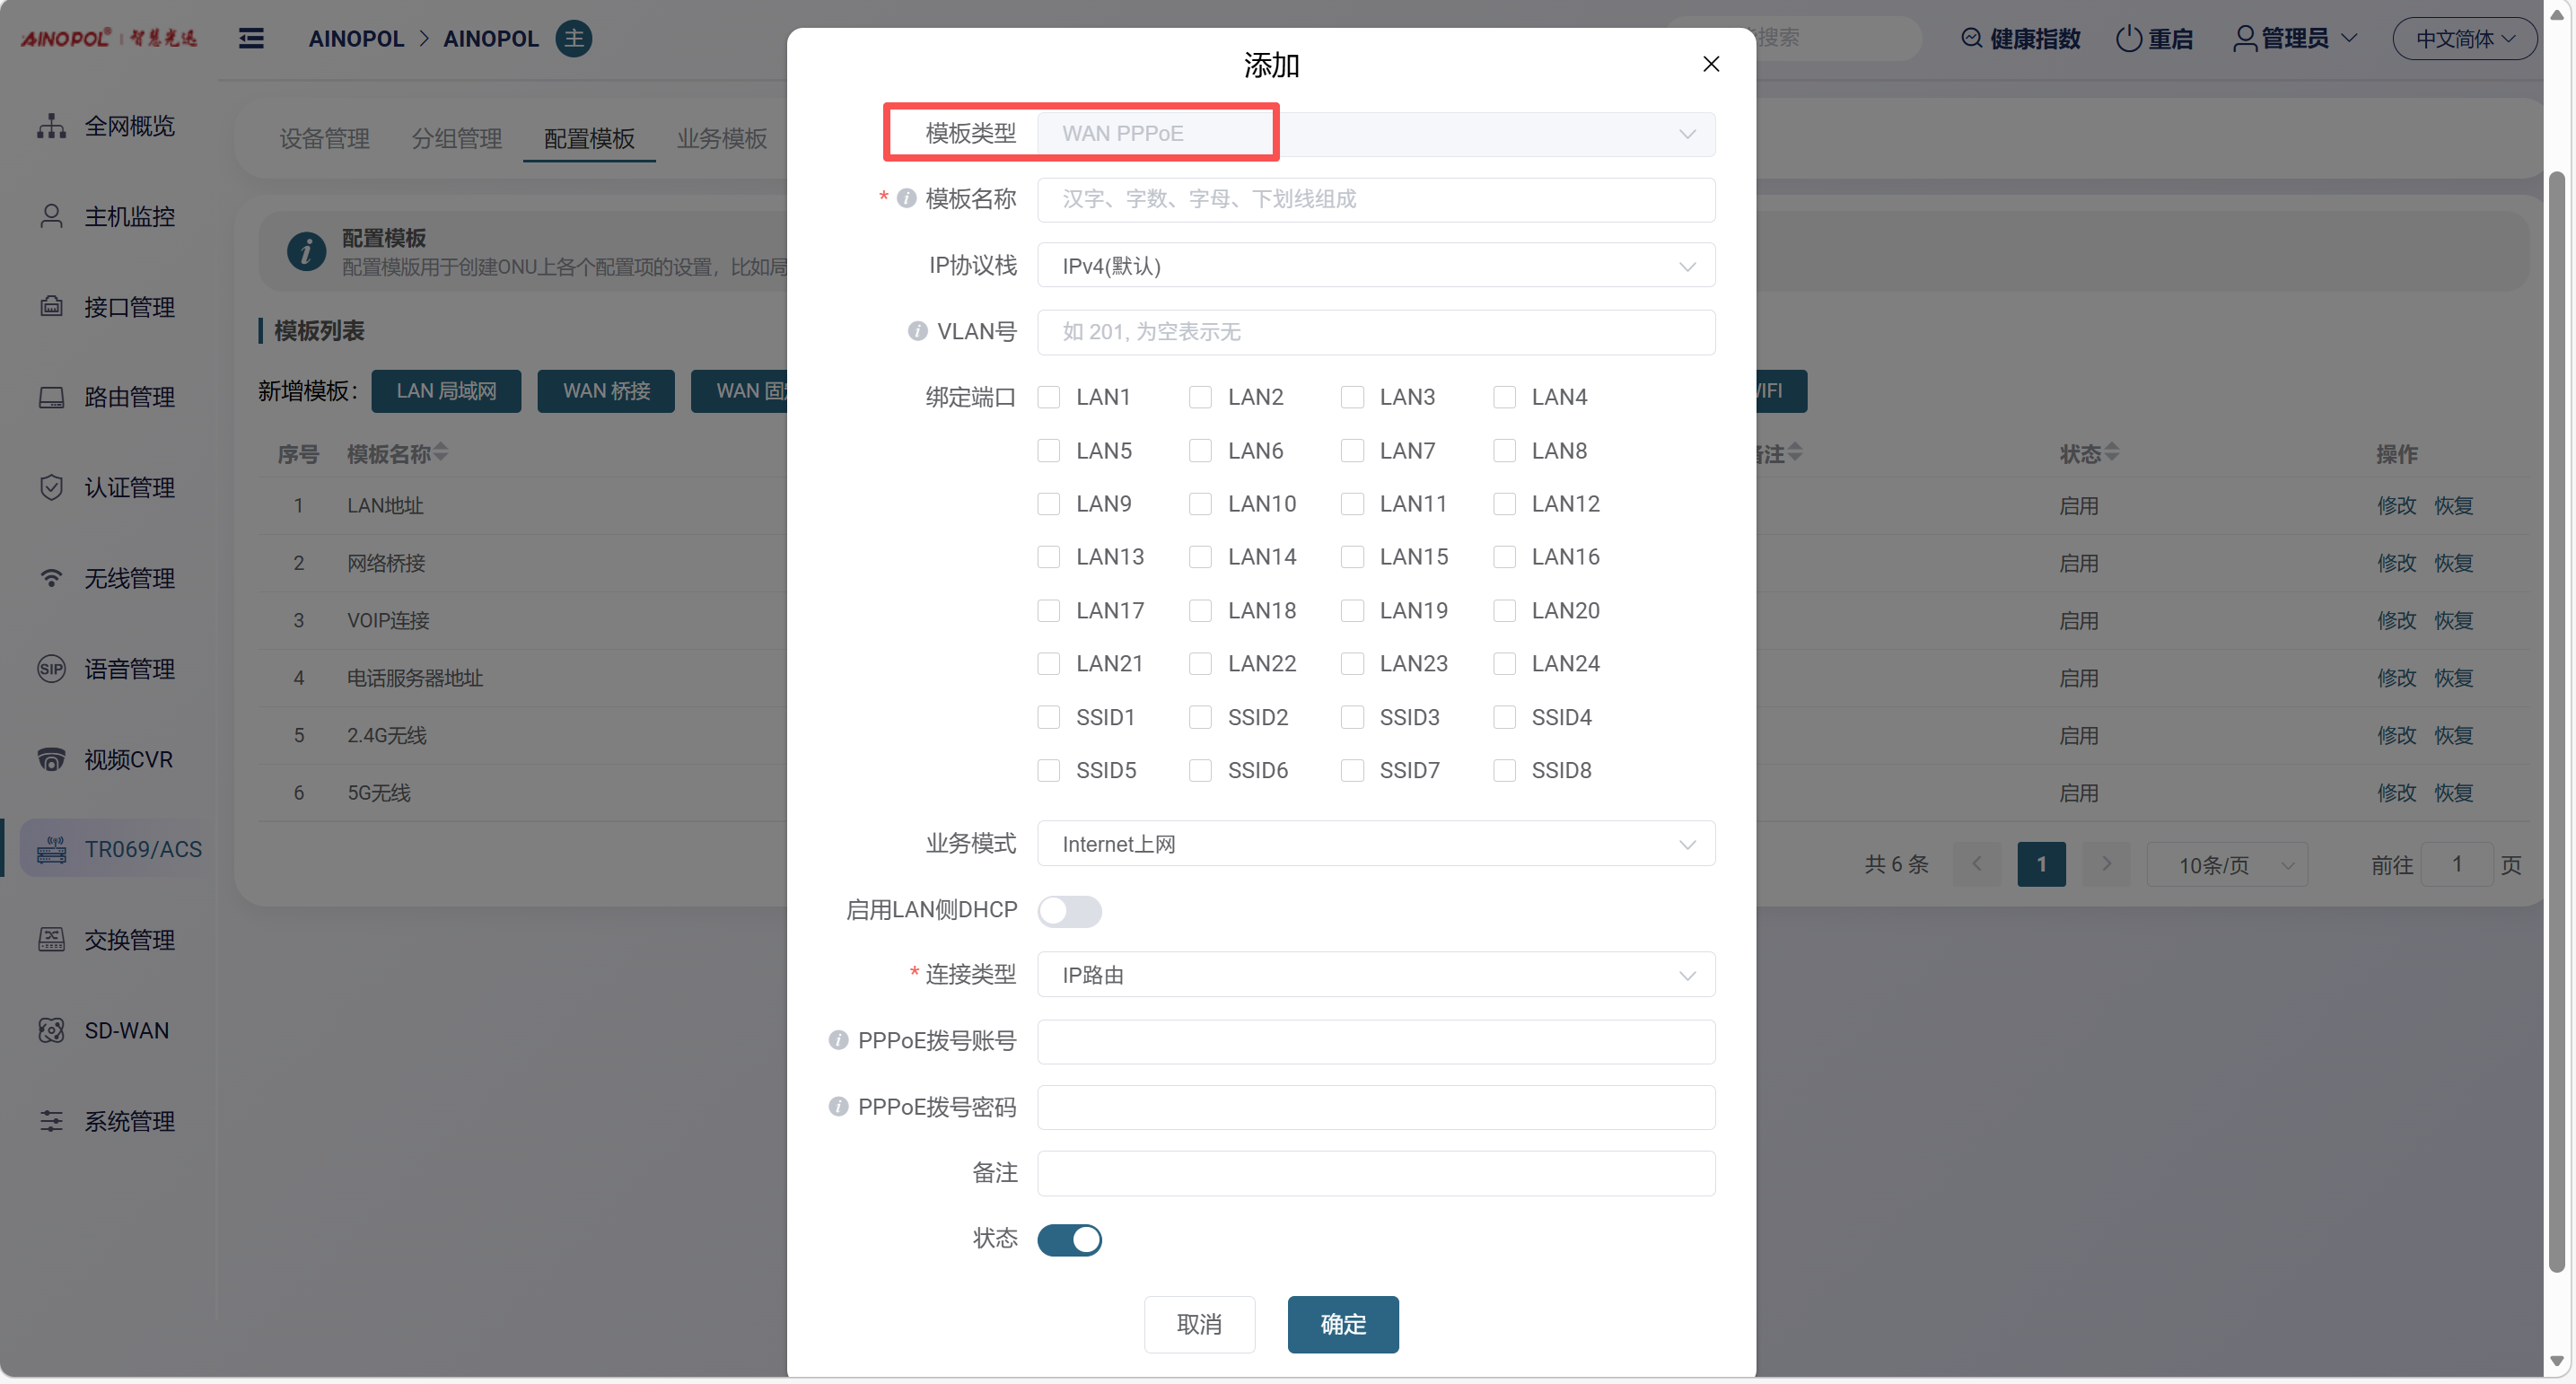The image size is (2576, 1384).
Task: Switch to the 分组管理 tab
Action: pos(456,138)
